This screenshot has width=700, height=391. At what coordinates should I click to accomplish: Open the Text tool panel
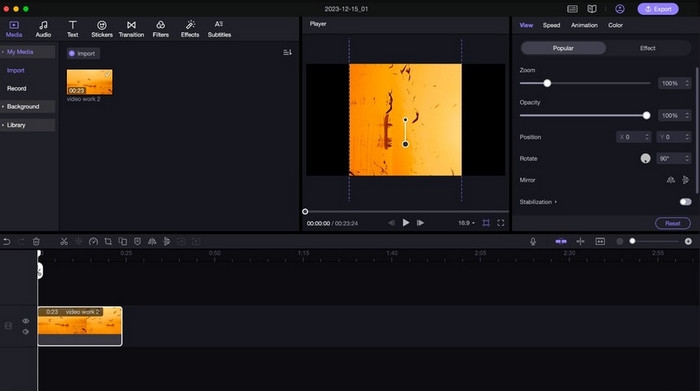point(72,29)
